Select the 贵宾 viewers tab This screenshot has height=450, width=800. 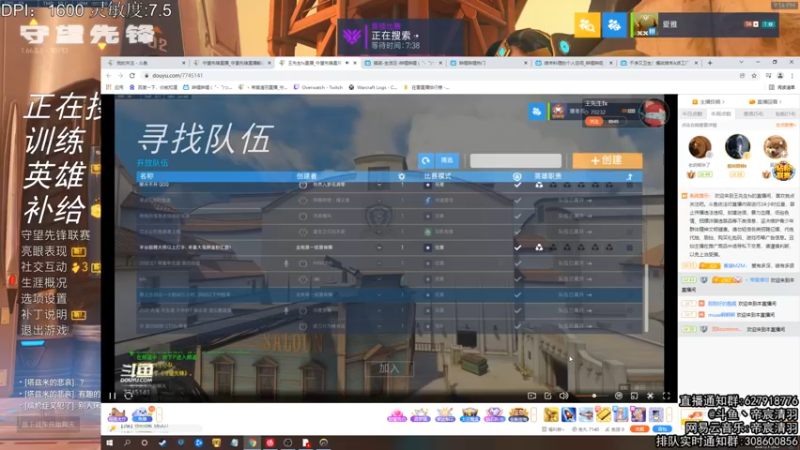tap(753, 114)
